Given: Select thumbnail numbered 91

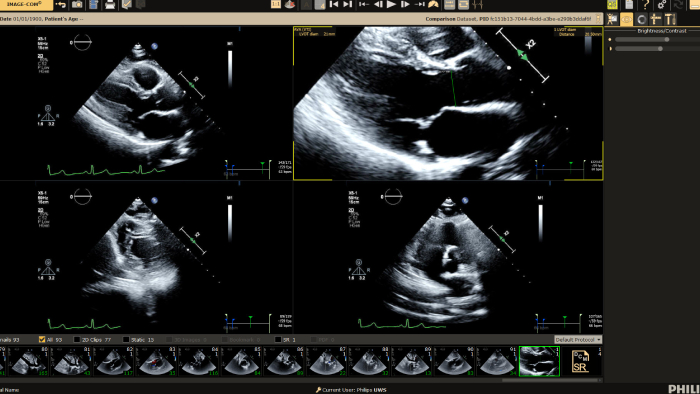Looking at the screenshot, I should tap(497, 361).
